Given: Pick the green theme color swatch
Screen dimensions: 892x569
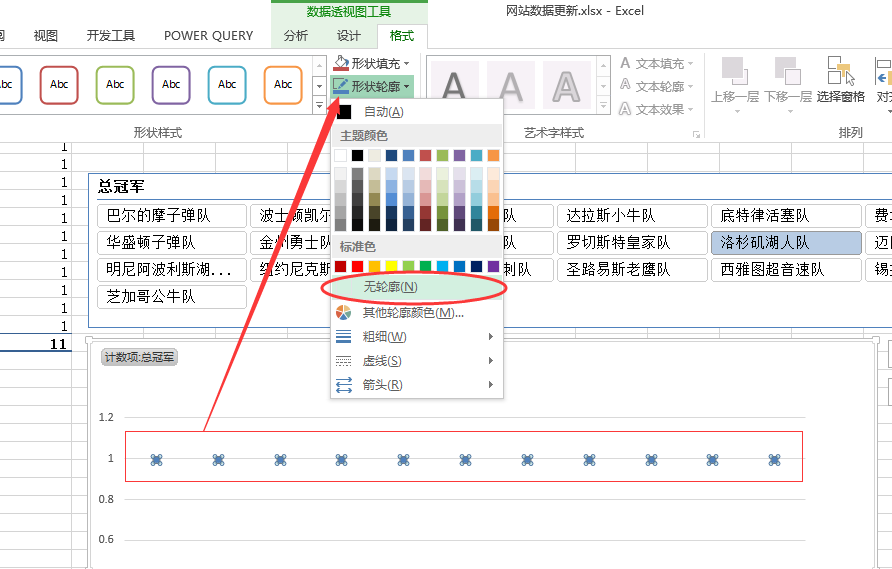Looking at the screenshot, I should (443, 155).
